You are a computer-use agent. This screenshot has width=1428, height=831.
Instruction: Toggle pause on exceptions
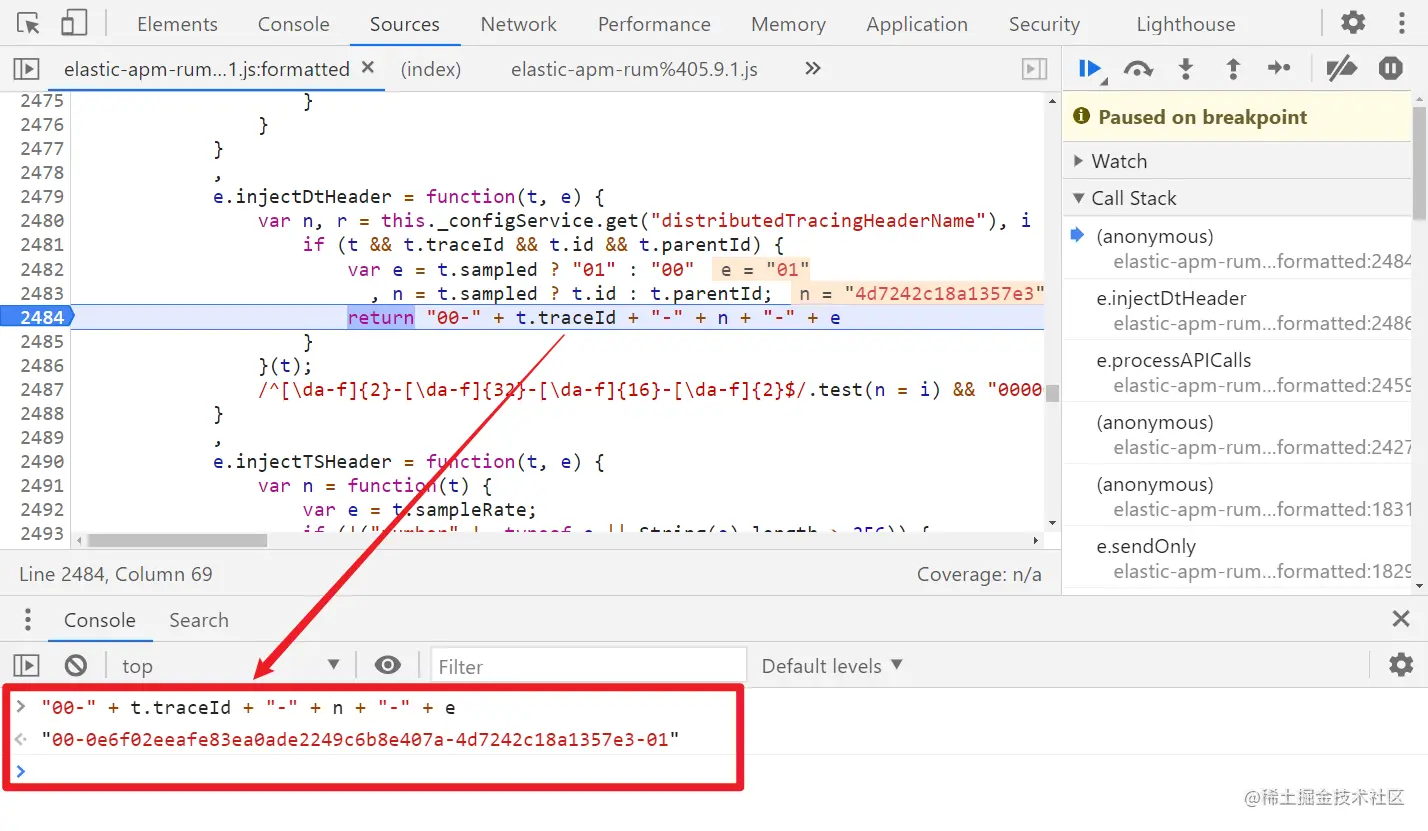click(1391, 68)
